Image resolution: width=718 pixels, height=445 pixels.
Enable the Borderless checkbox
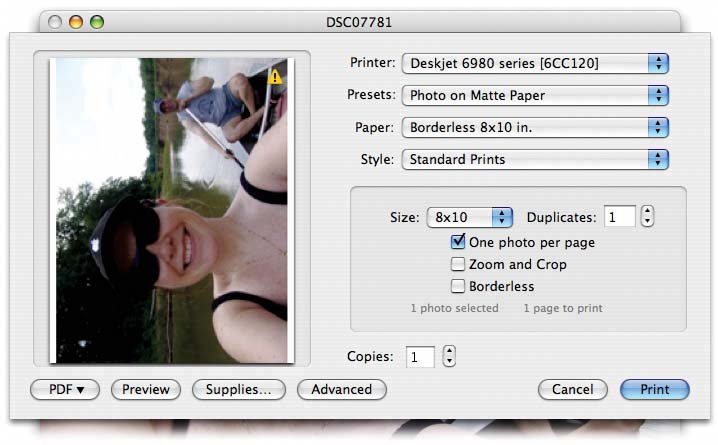(x=458, y=287)
